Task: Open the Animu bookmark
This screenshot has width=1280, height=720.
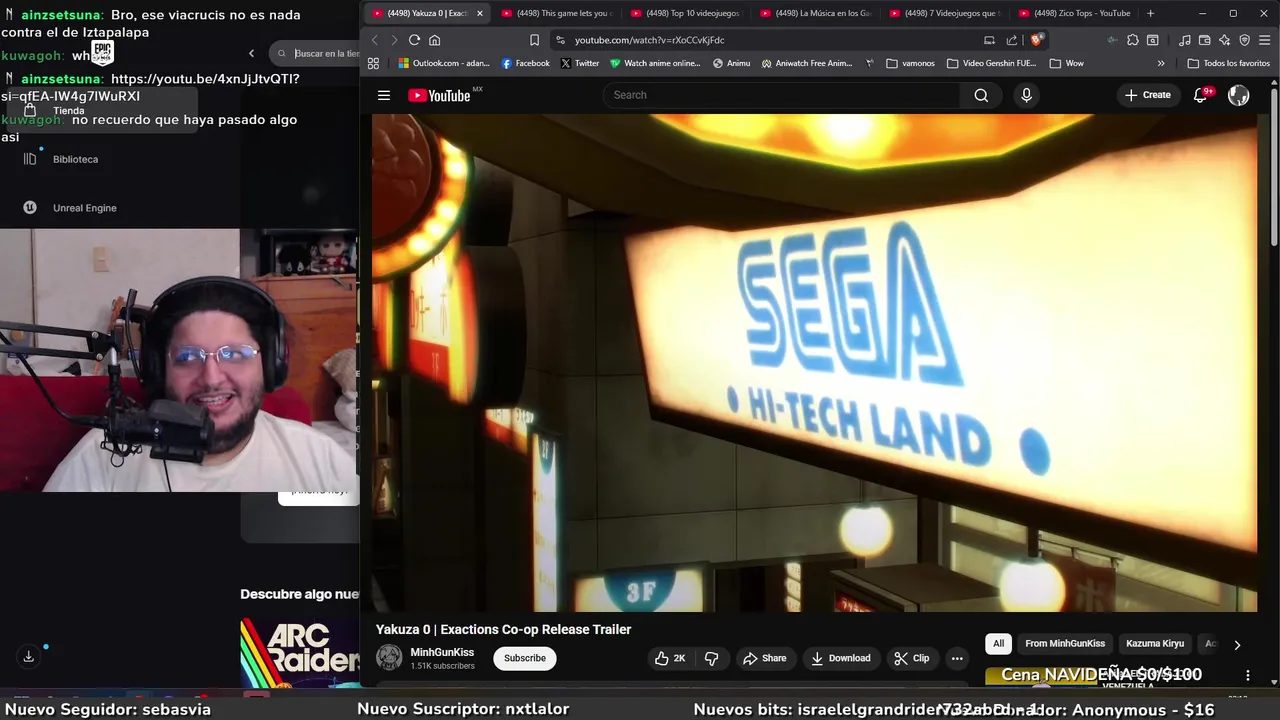Action: (x=732, y=63)
